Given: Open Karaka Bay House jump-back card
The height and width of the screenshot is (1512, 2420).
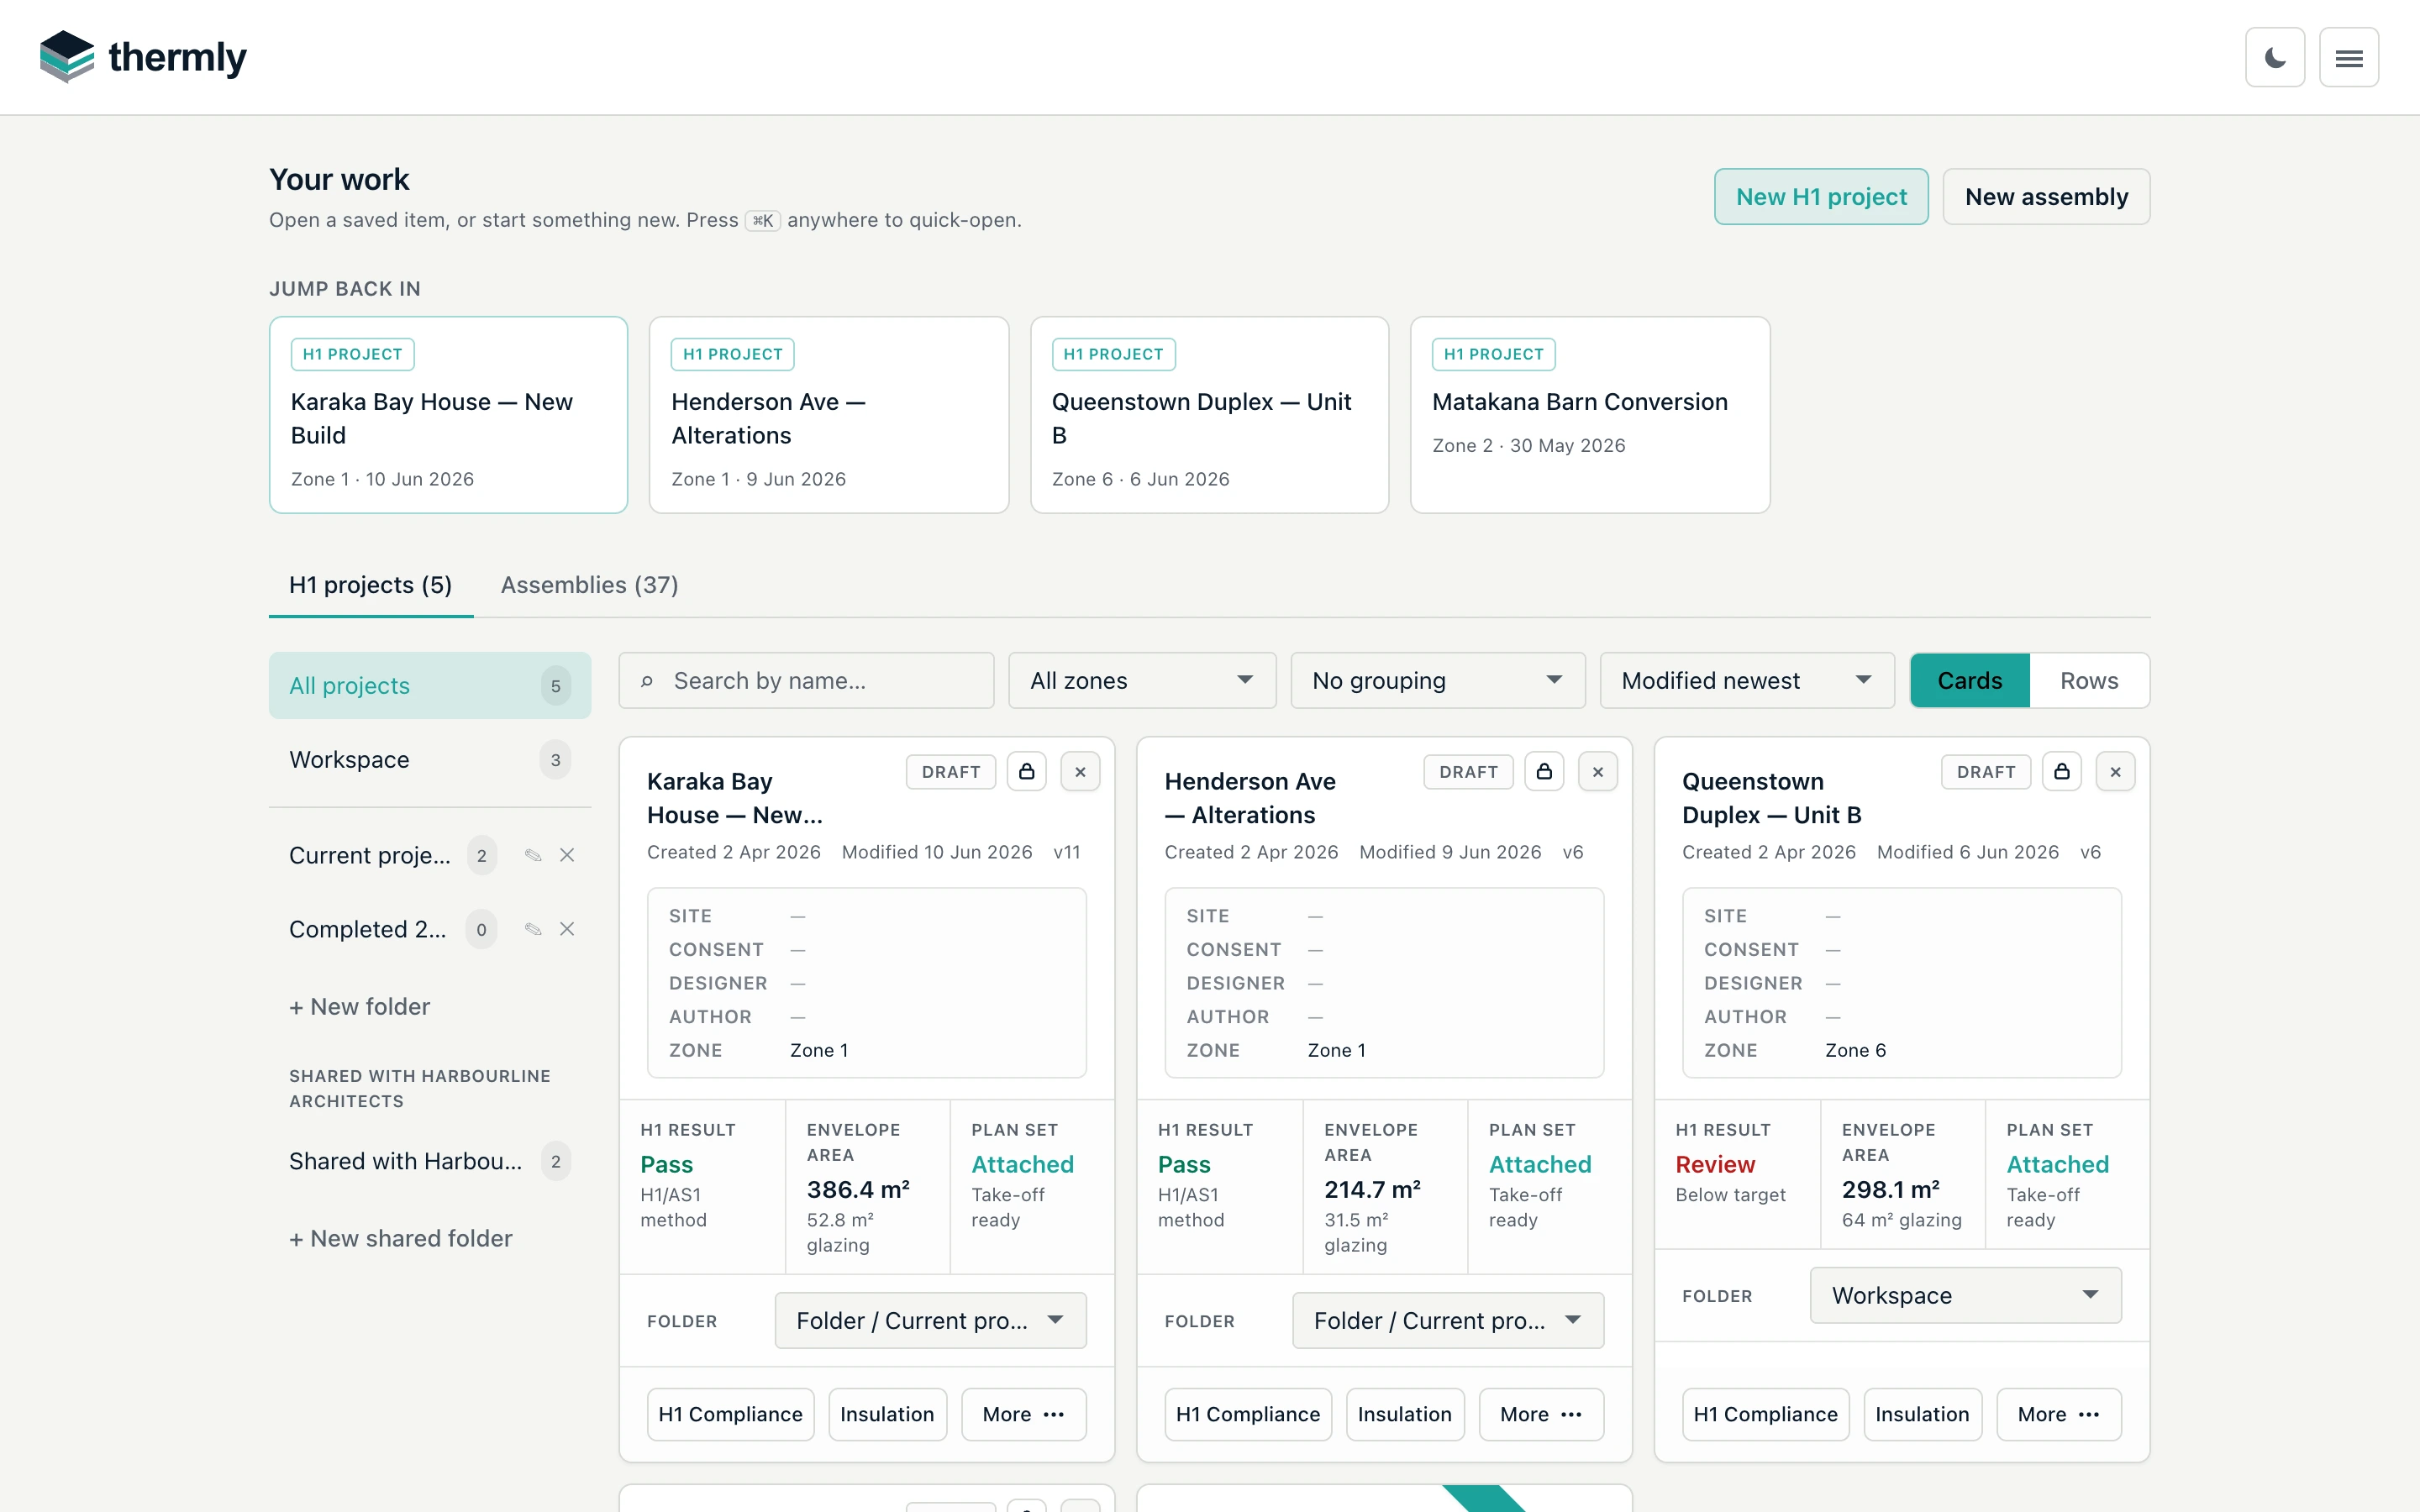Looking at the screenshot, I should tap(448, 415).
